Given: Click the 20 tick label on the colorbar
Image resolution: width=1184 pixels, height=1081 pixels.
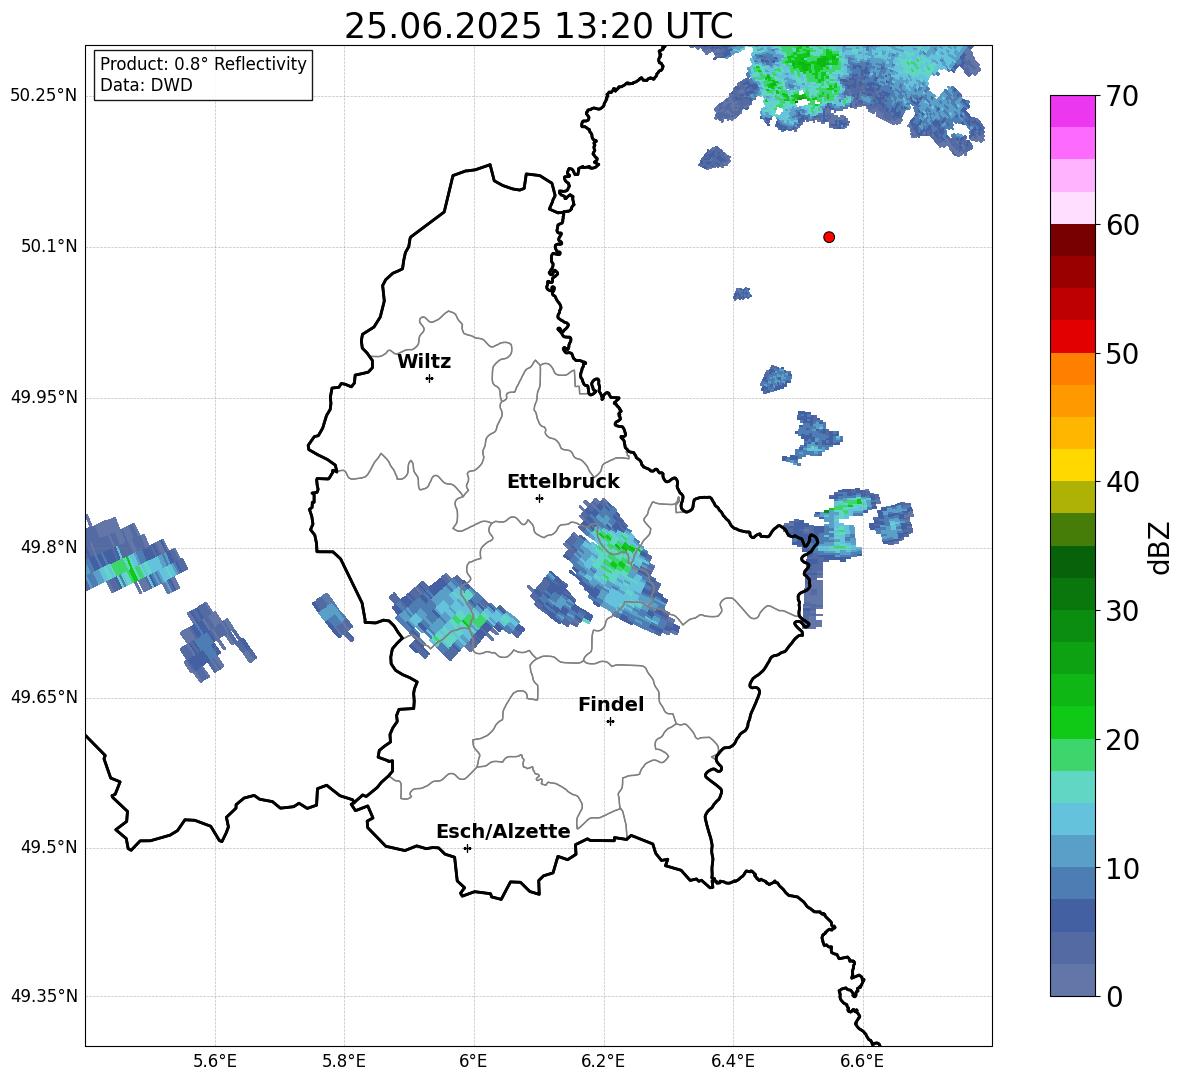Looking at the screenshot, I should point(1122,740).
